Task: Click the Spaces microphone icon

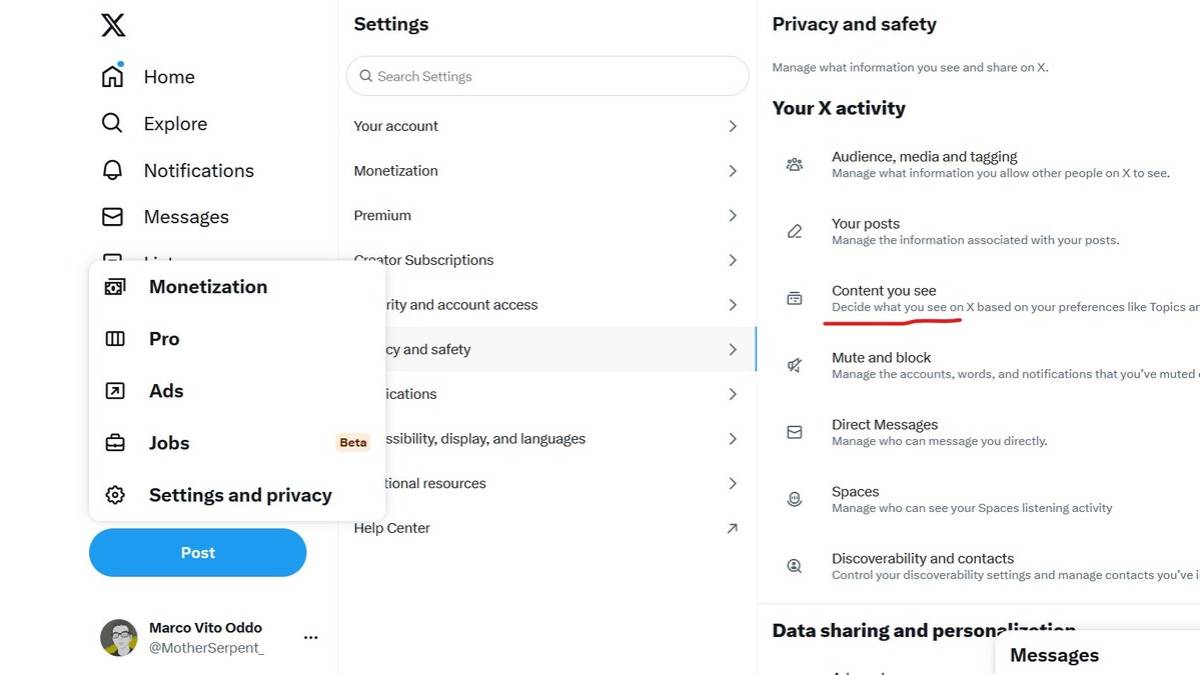Action: click(794, 499)
